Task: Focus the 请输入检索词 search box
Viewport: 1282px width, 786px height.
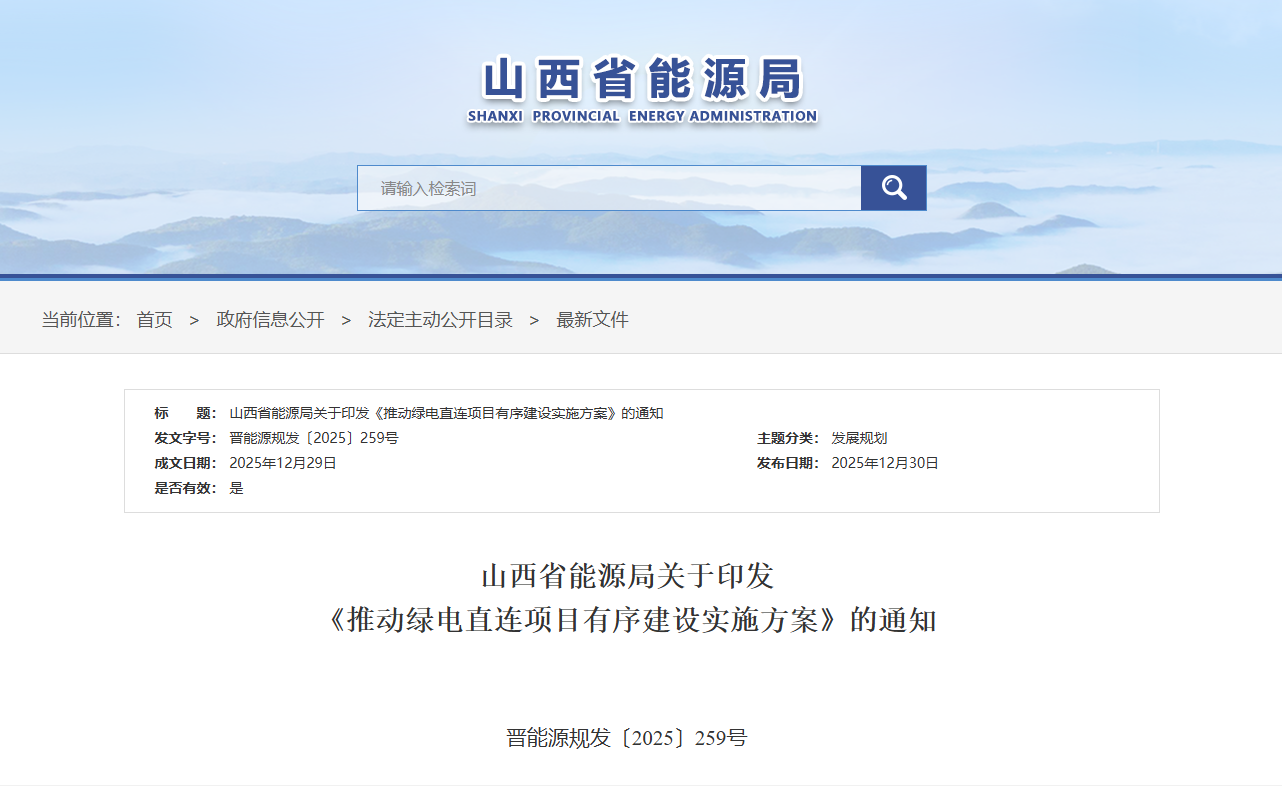Action: [x=608, y=188]
